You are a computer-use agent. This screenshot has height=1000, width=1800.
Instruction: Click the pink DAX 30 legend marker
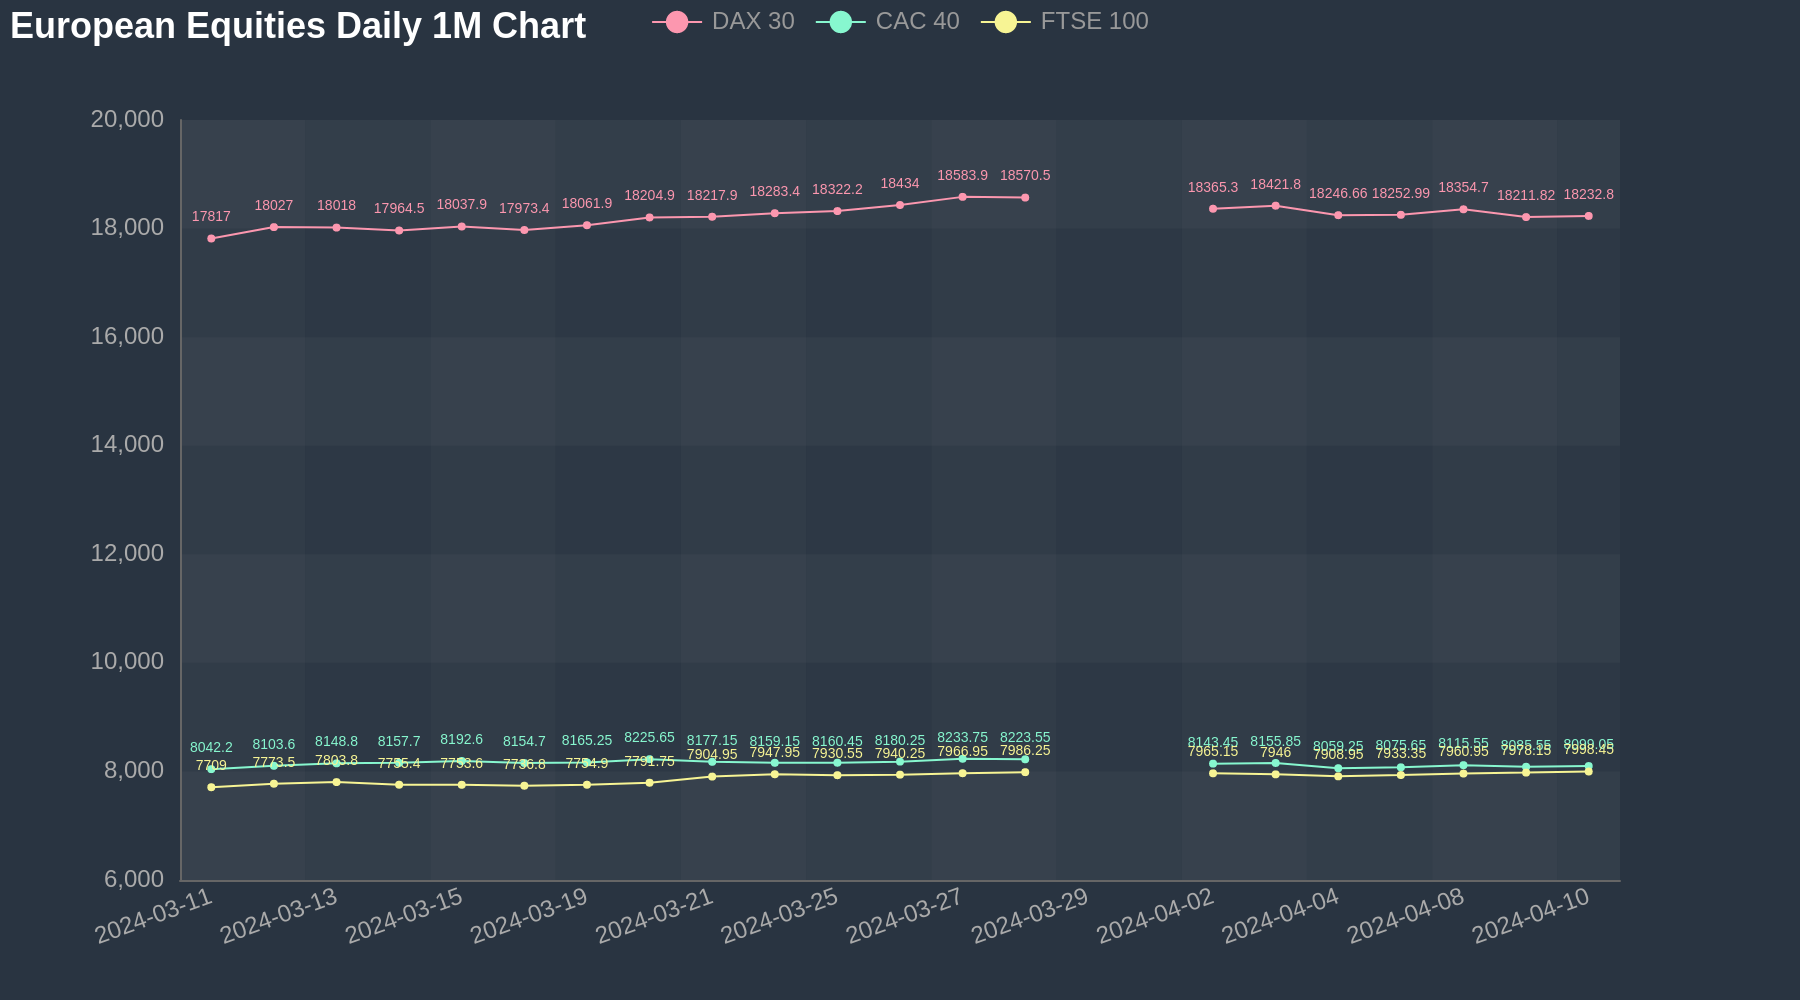[677, 21]
